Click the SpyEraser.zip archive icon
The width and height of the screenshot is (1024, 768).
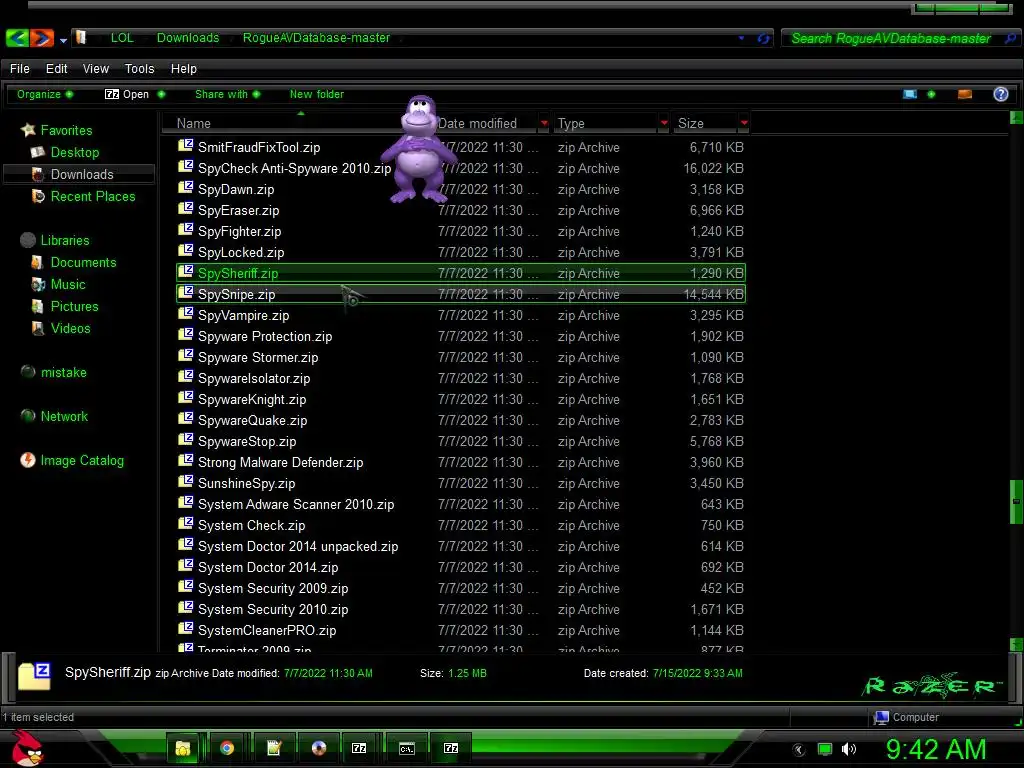[x=185, y=209]
